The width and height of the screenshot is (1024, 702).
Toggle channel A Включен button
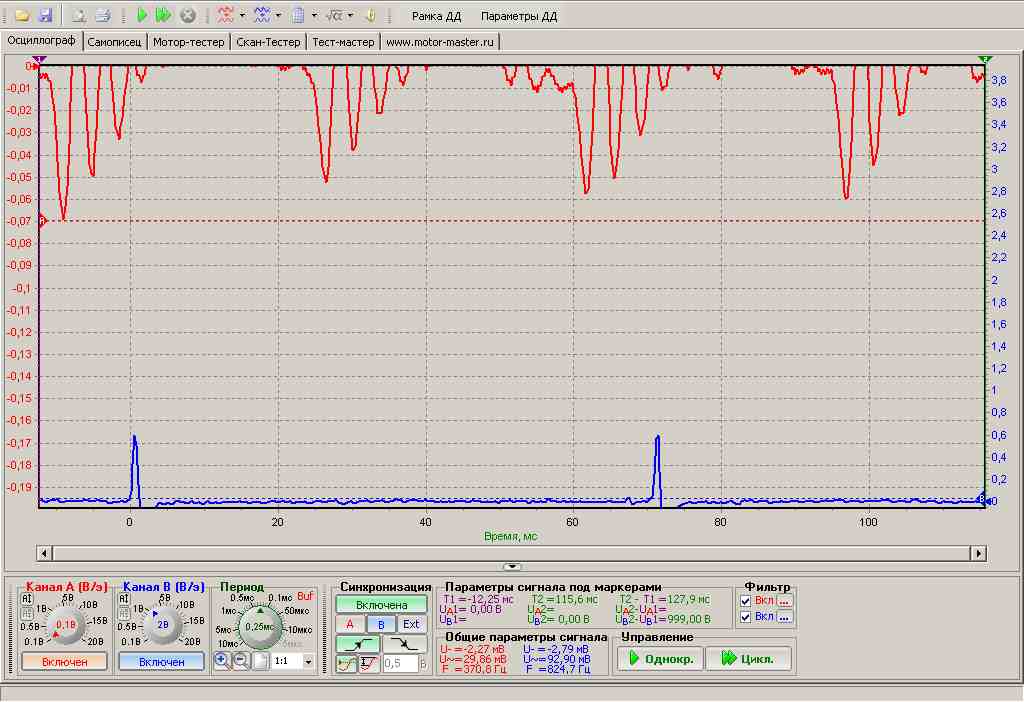[64, 662]
